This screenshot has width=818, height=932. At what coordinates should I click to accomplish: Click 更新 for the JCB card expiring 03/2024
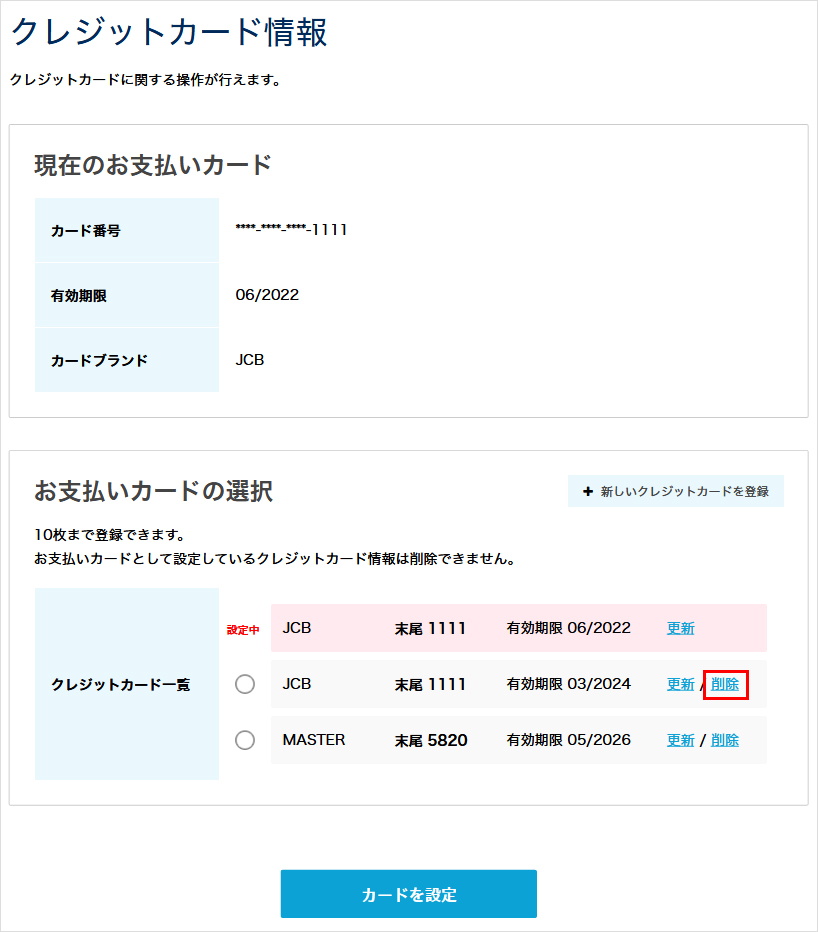click(x=679, y=684)
